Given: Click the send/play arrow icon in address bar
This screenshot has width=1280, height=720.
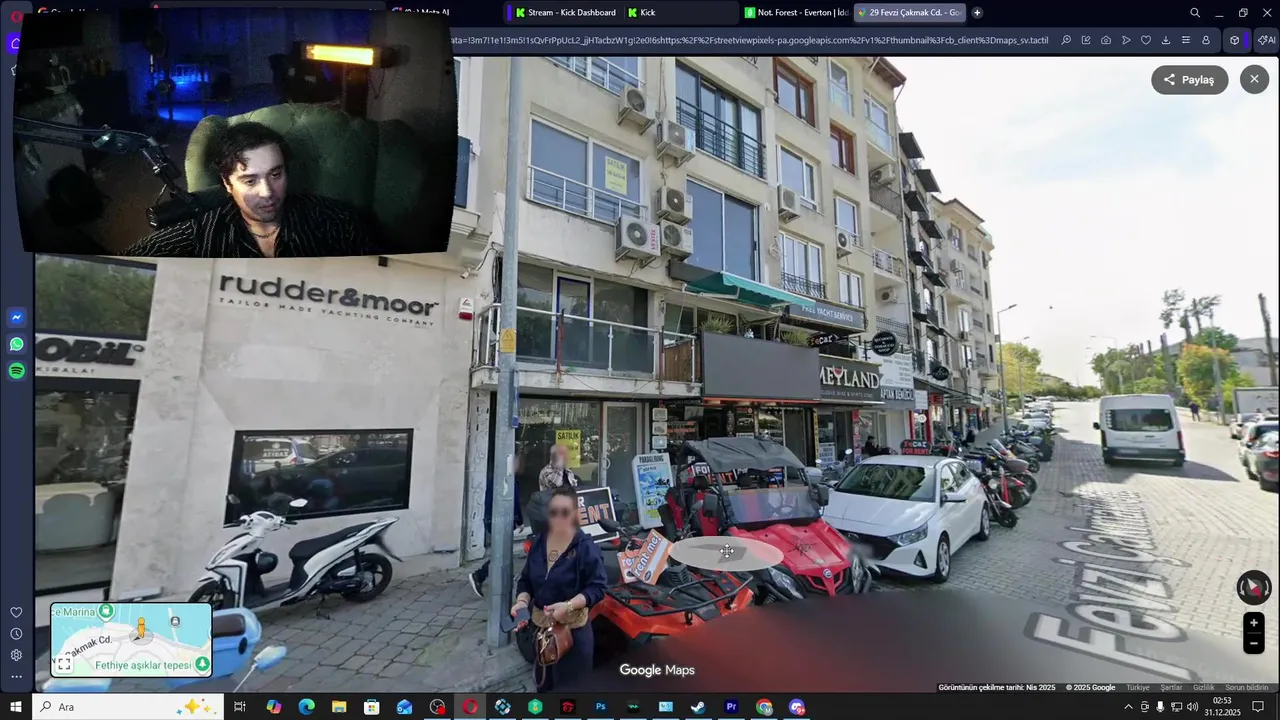Looking at the screenshot, I should 1126,40.
